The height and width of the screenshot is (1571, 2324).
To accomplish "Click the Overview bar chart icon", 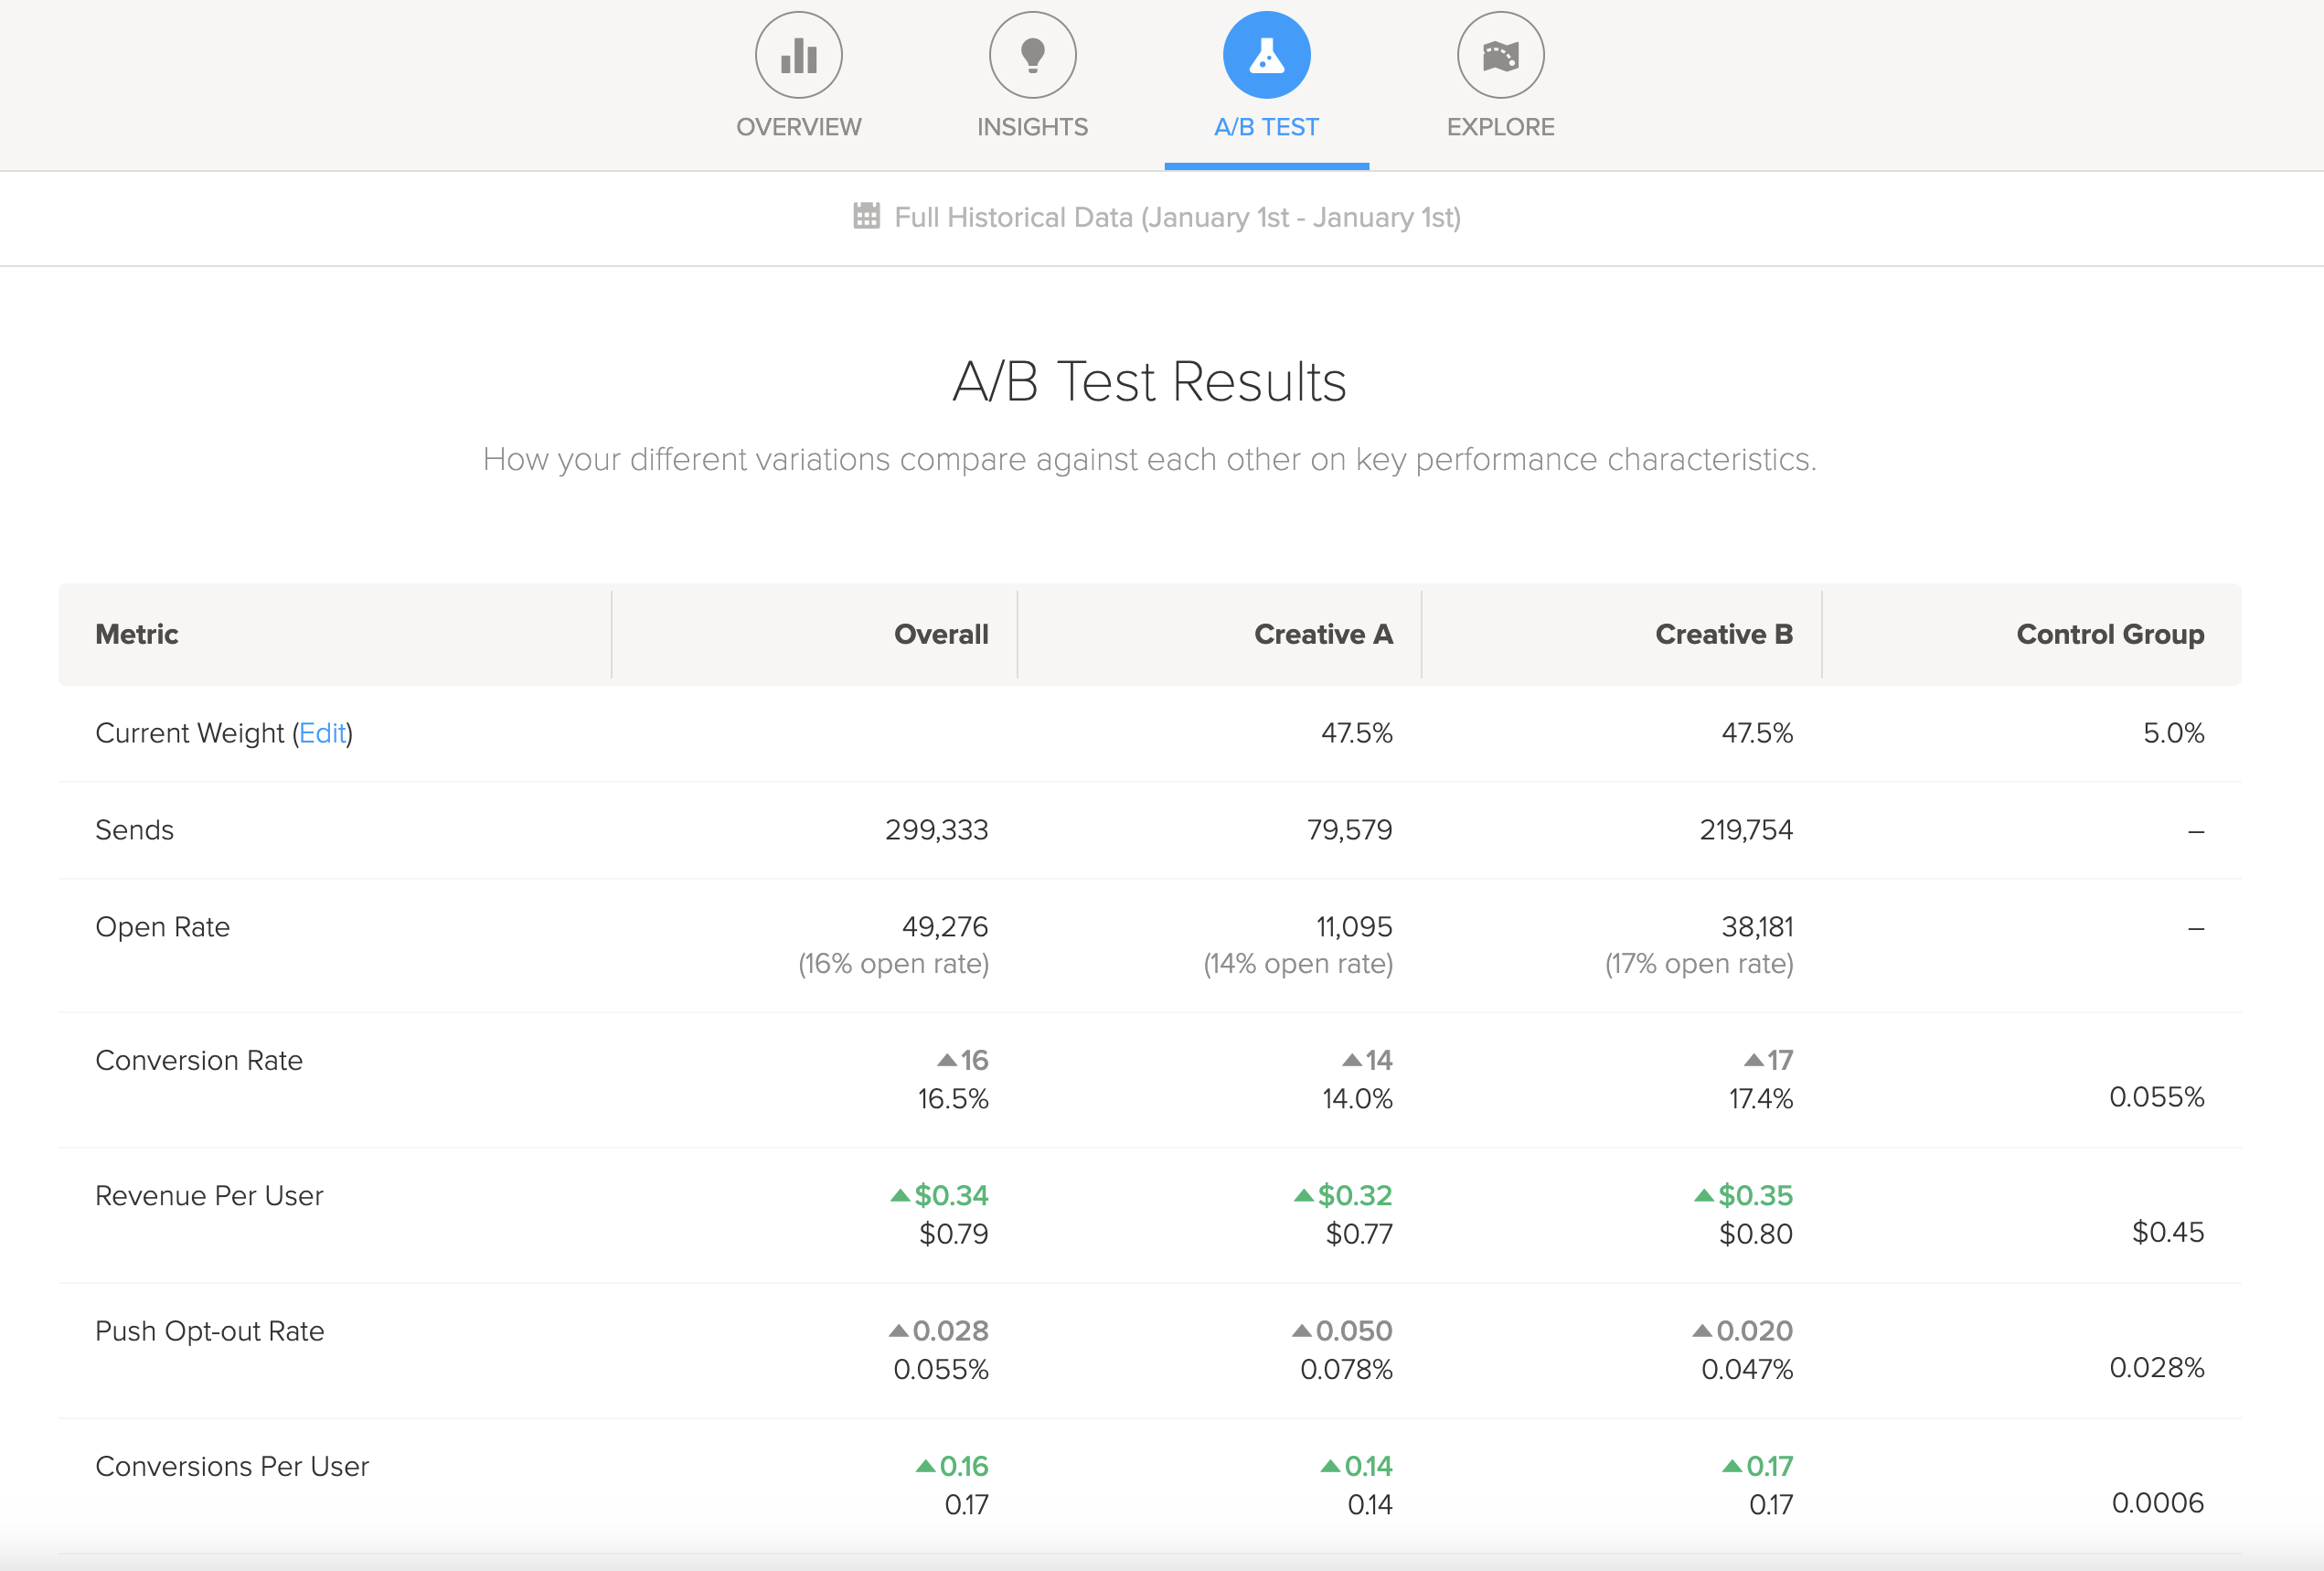I will (798, 55).
